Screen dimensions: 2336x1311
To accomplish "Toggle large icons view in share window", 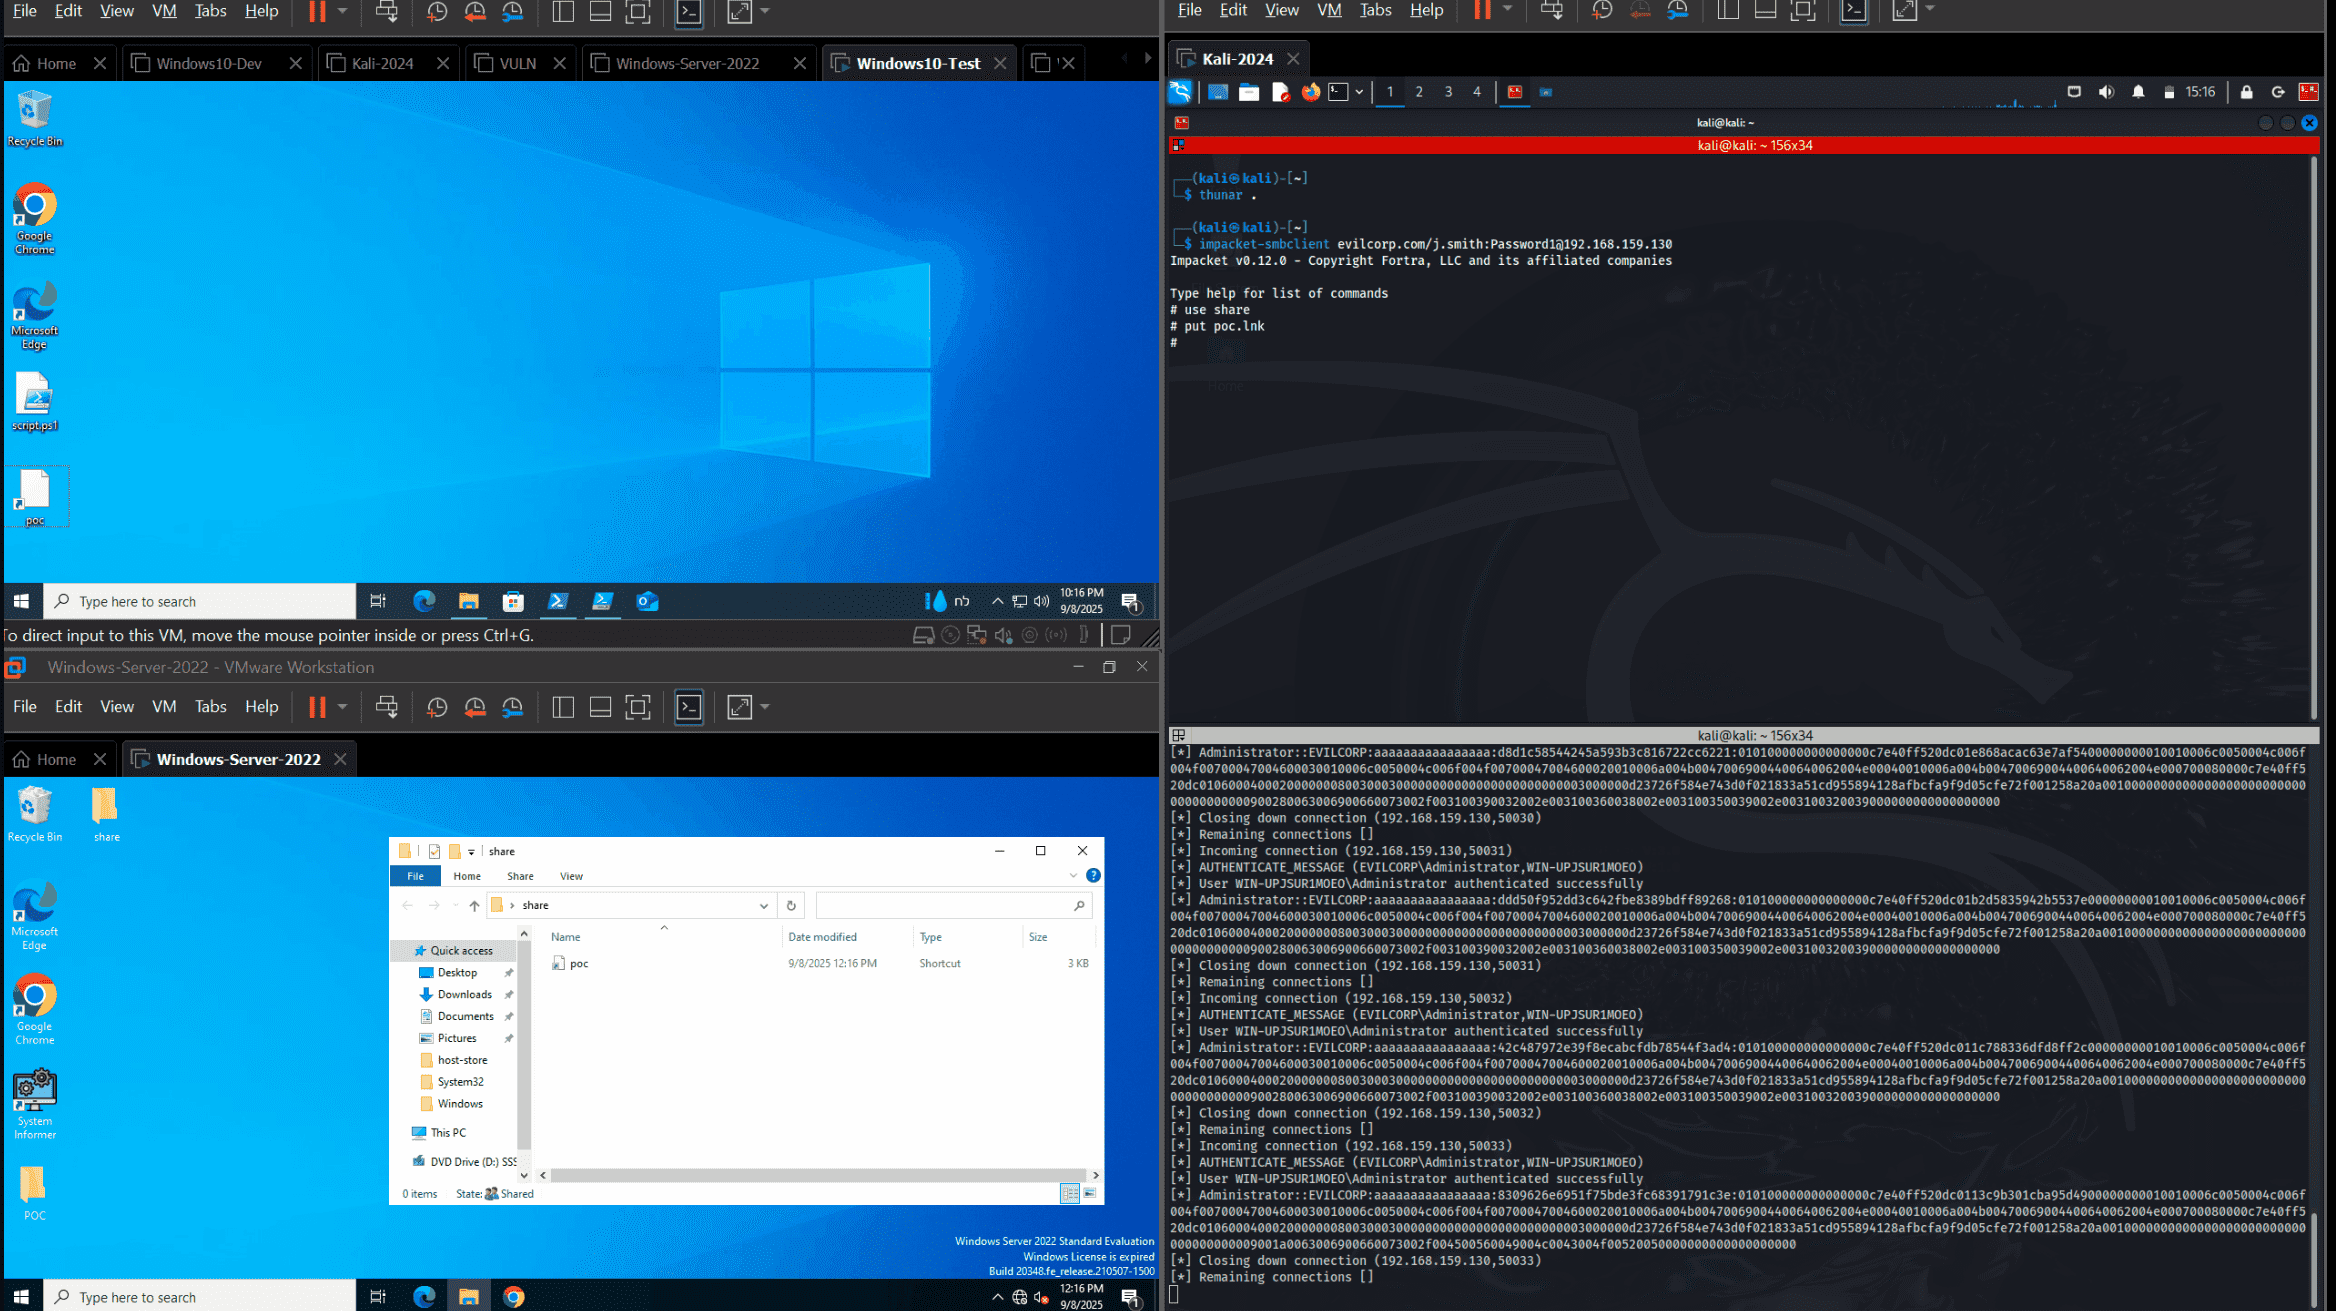I will (1090, 1193).
